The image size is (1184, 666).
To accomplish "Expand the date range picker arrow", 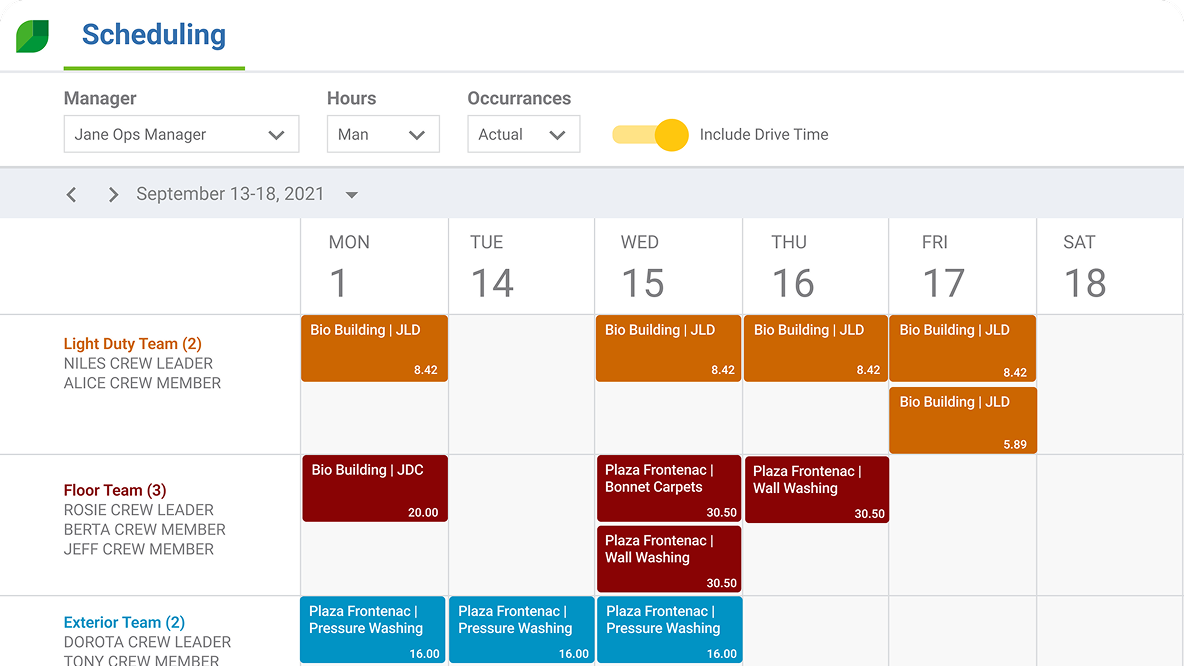I will (x=352, y=195).
